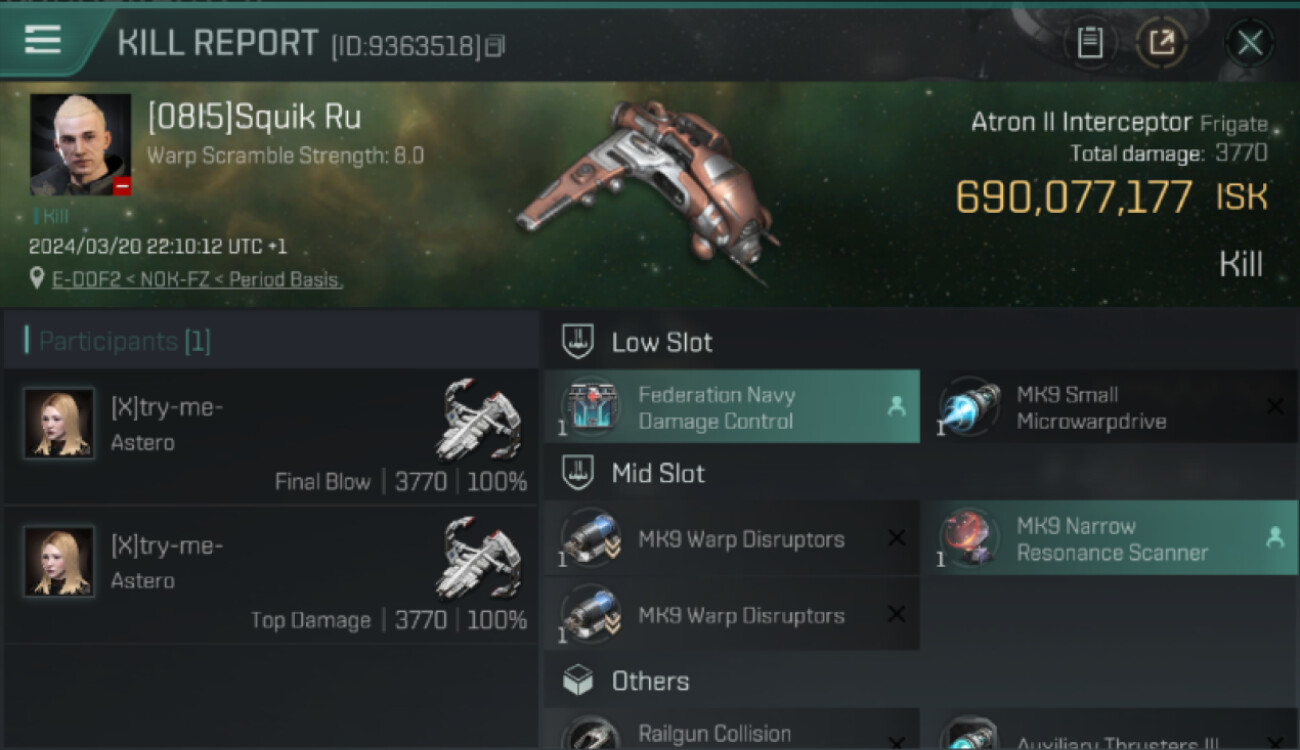Click the first MK9 Warp Disruptors icon
This screenshot has height=750, width=1300.
click(x=590, y=539)
